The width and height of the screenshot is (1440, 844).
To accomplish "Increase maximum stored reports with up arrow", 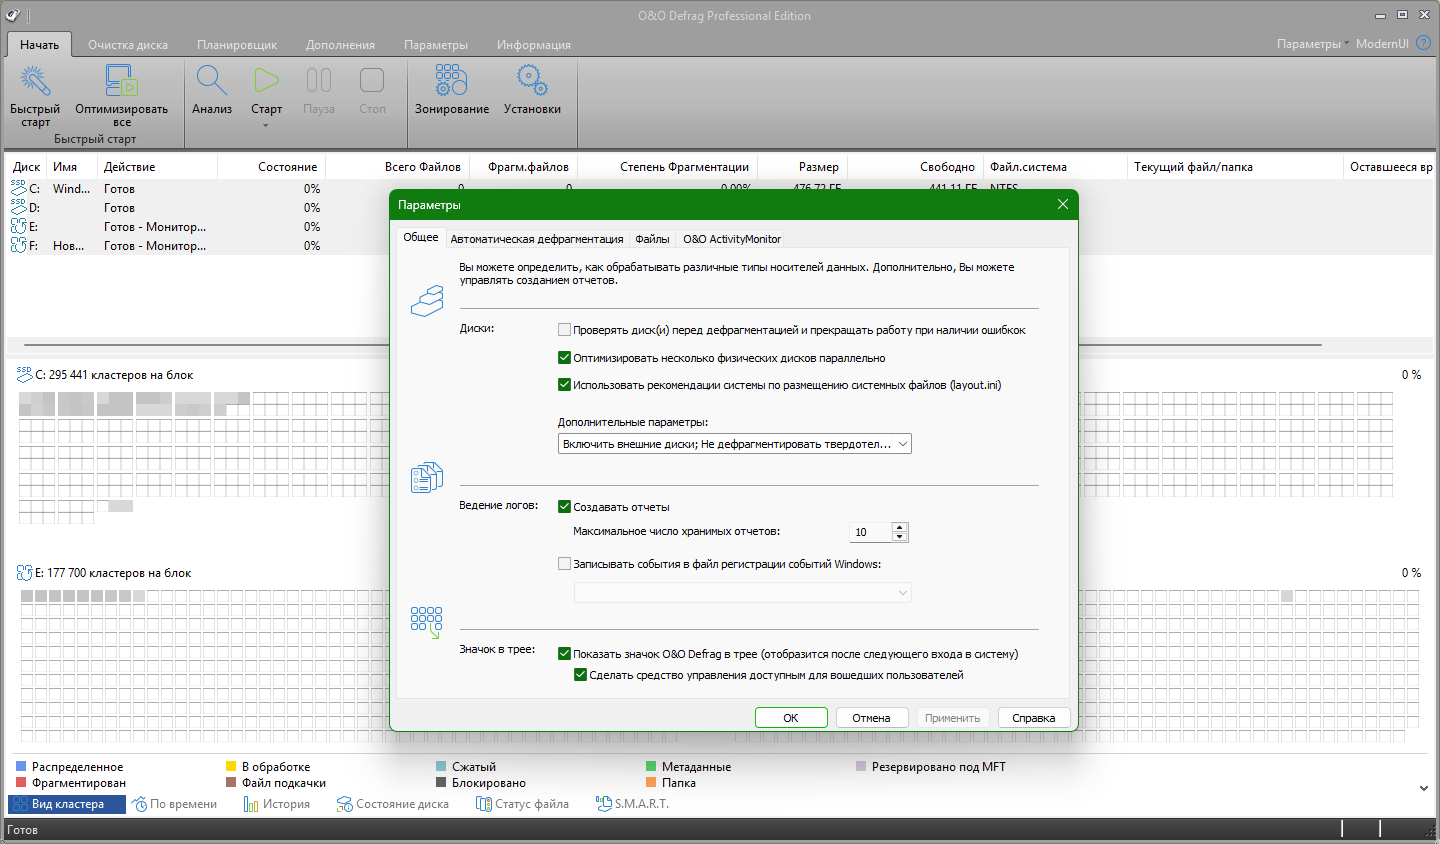I will pyautogui.click(x=899, y=527).
